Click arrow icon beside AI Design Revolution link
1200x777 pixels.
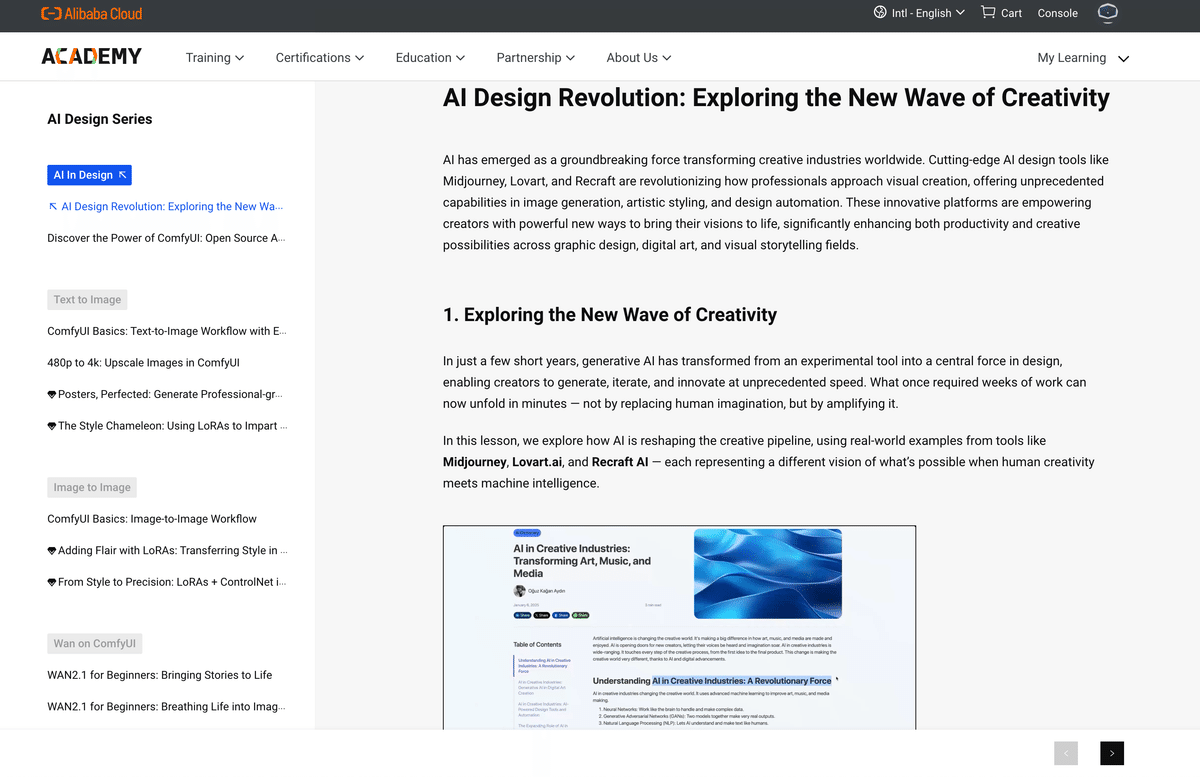[53, 207]
